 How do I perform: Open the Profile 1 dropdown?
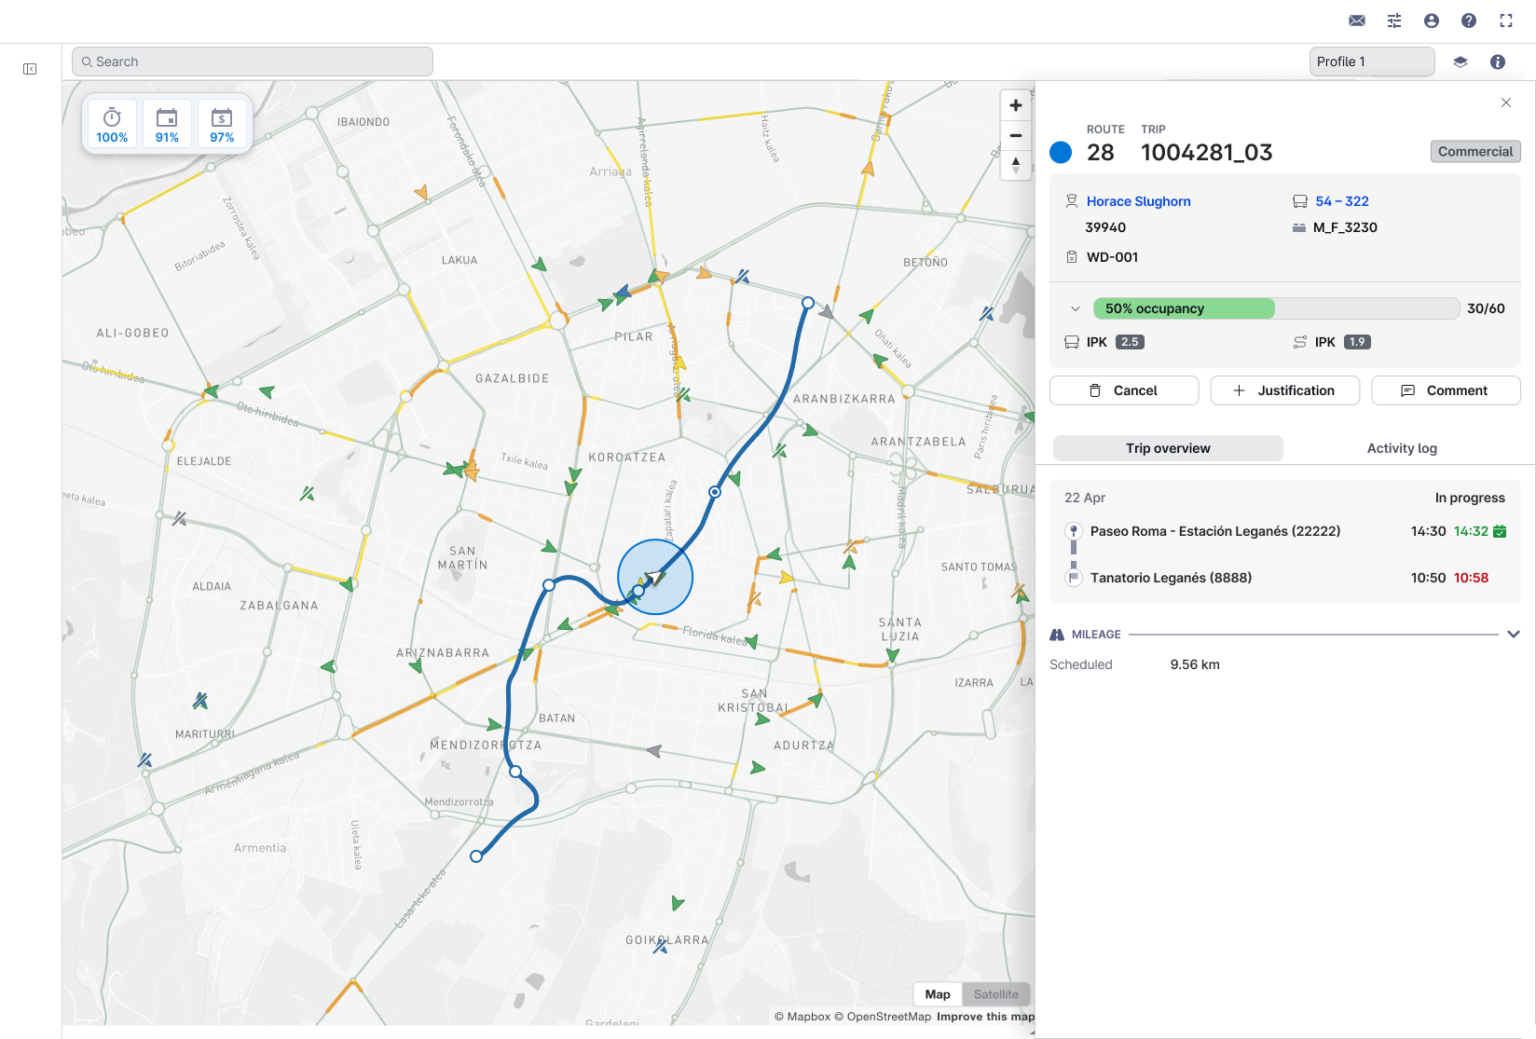click(1372, 62)
